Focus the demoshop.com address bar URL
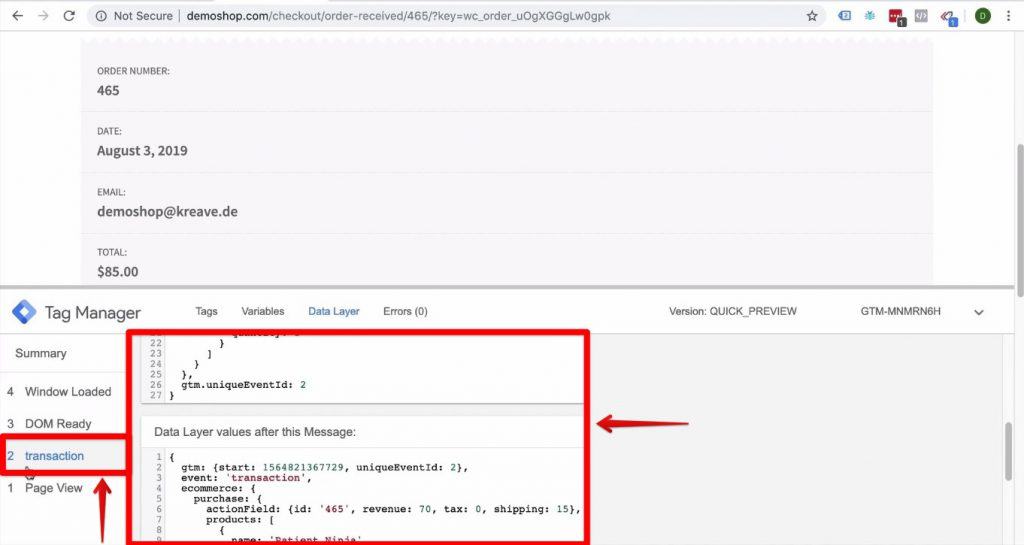 398,16
